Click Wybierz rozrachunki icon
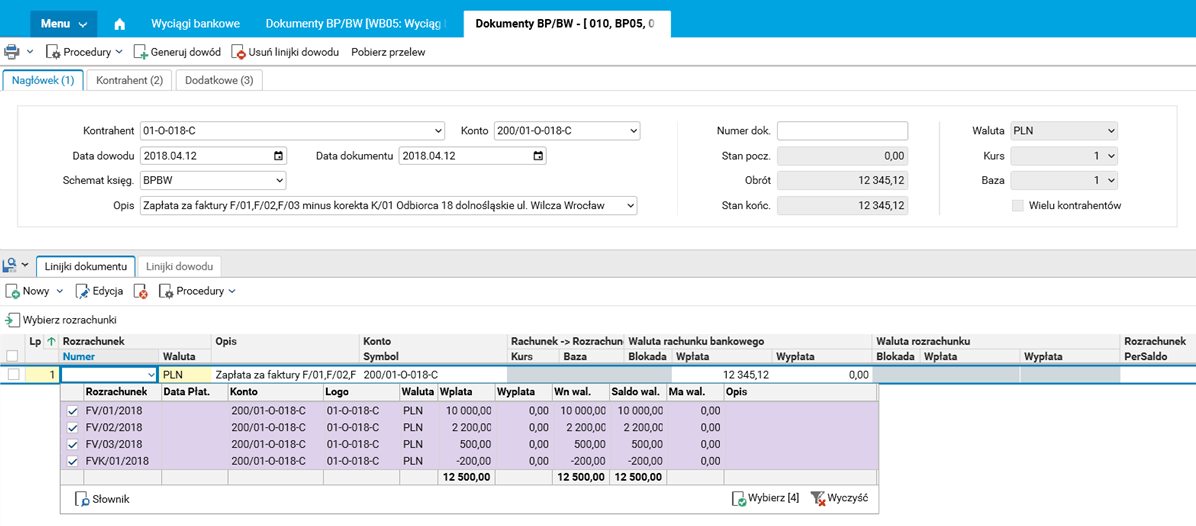Image resolution: width=1196 pixels, height=526 pixels. 13,320
